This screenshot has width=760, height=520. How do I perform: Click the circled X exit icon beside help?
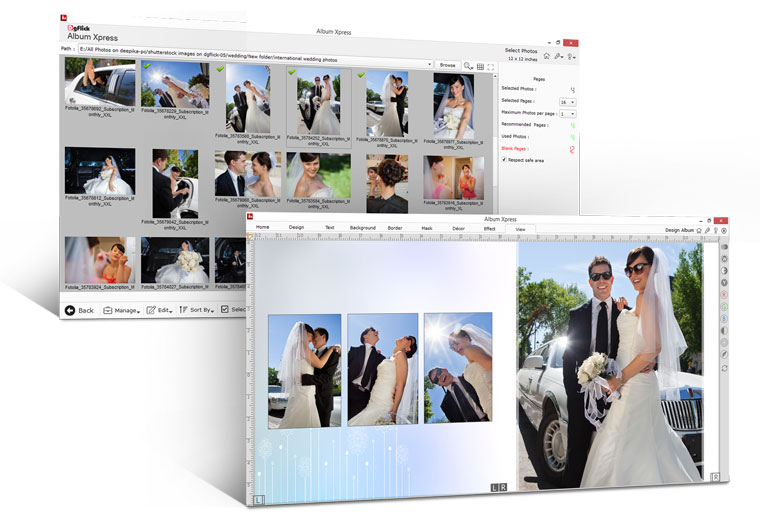(724, 231)
